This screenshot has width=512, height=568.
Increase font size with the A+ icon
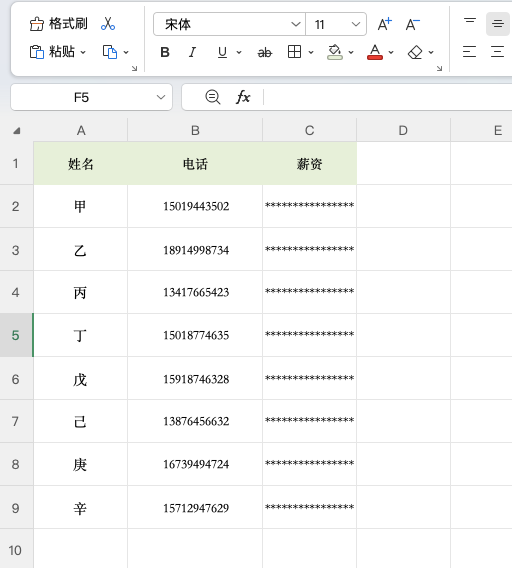384,24
